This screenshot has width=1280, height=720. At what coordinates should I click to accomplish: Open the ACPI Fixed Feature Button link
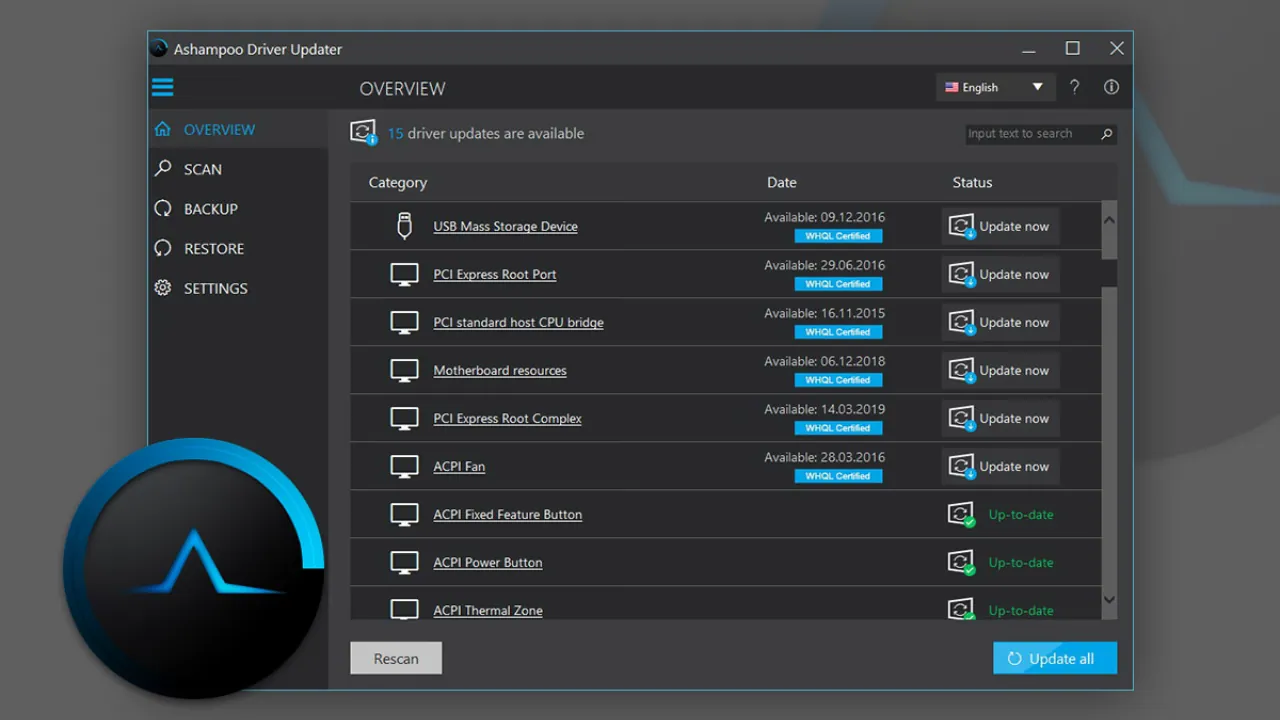click(x=507, y=514)
